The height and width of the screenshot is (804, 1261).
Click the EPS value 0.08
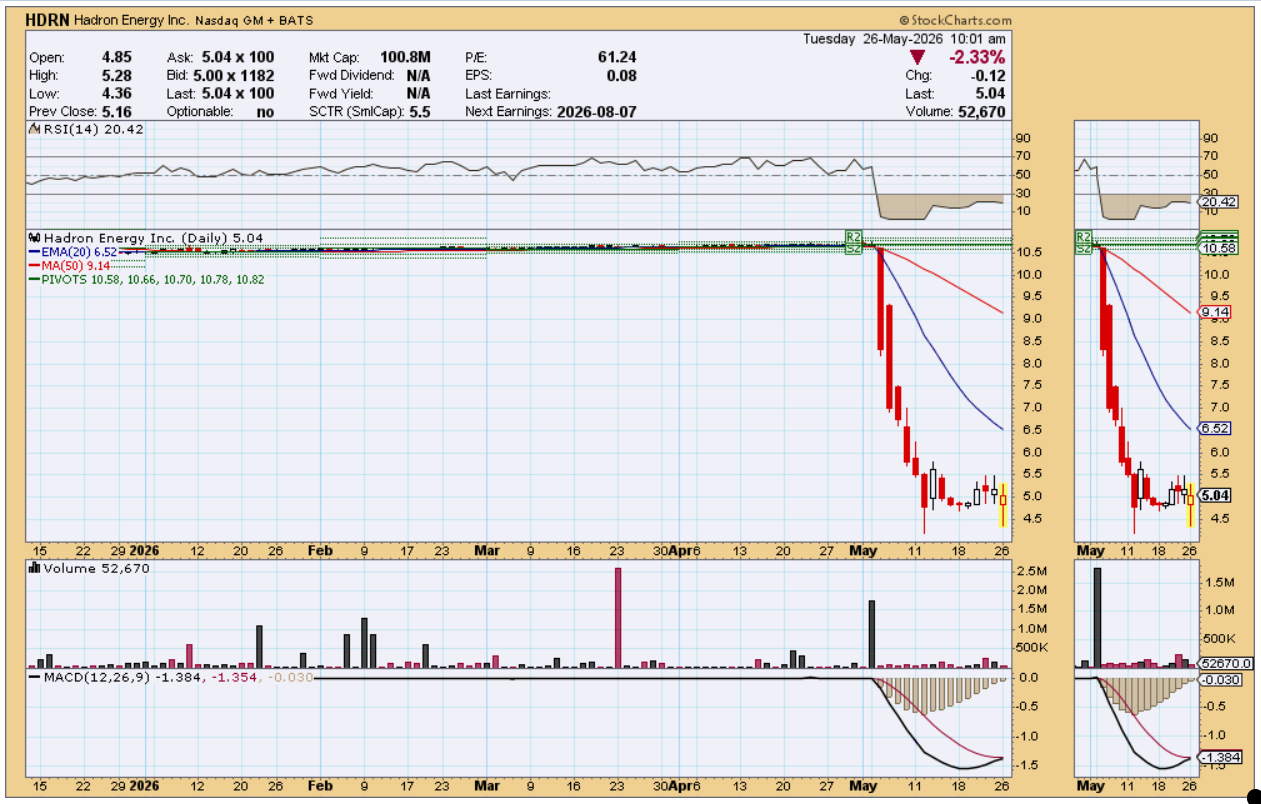pyautogui.click(x=622, y=76)
